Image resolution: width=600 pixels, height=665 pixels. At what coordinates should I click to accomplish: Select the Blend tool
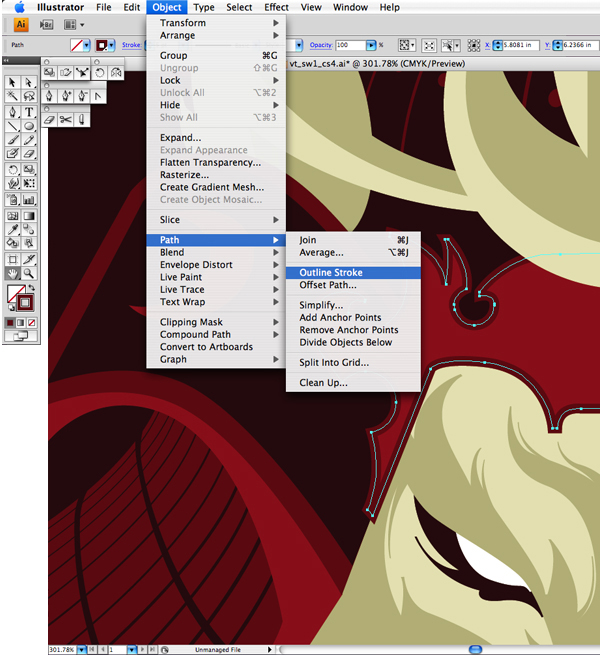28,229
